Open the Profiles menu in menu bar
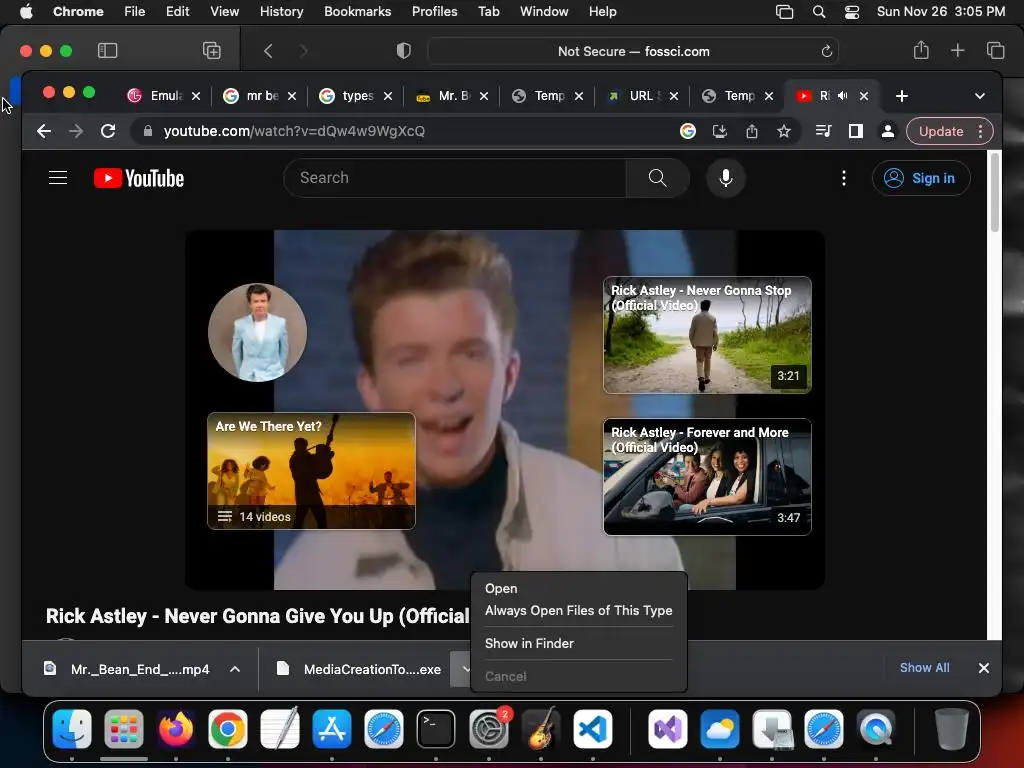The width and height of the screenshot is (1024, 768). [x=434, y=12]
